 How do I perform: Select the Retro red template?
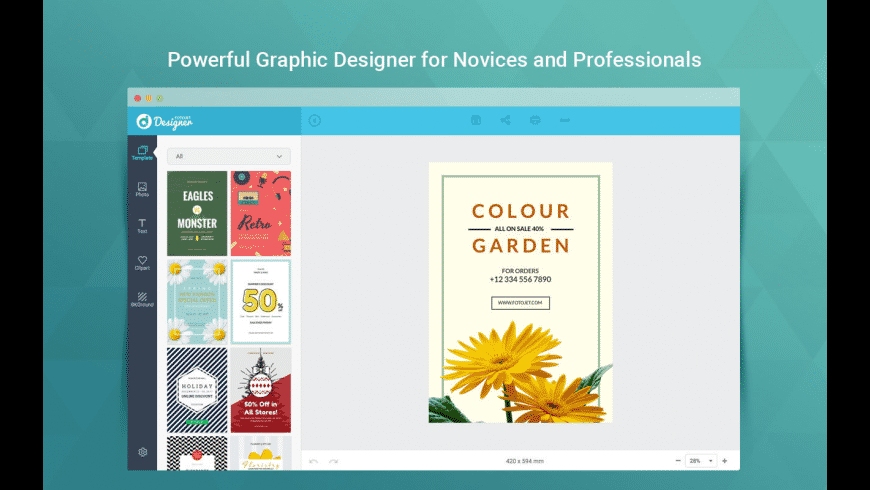[x=261, y=213]
